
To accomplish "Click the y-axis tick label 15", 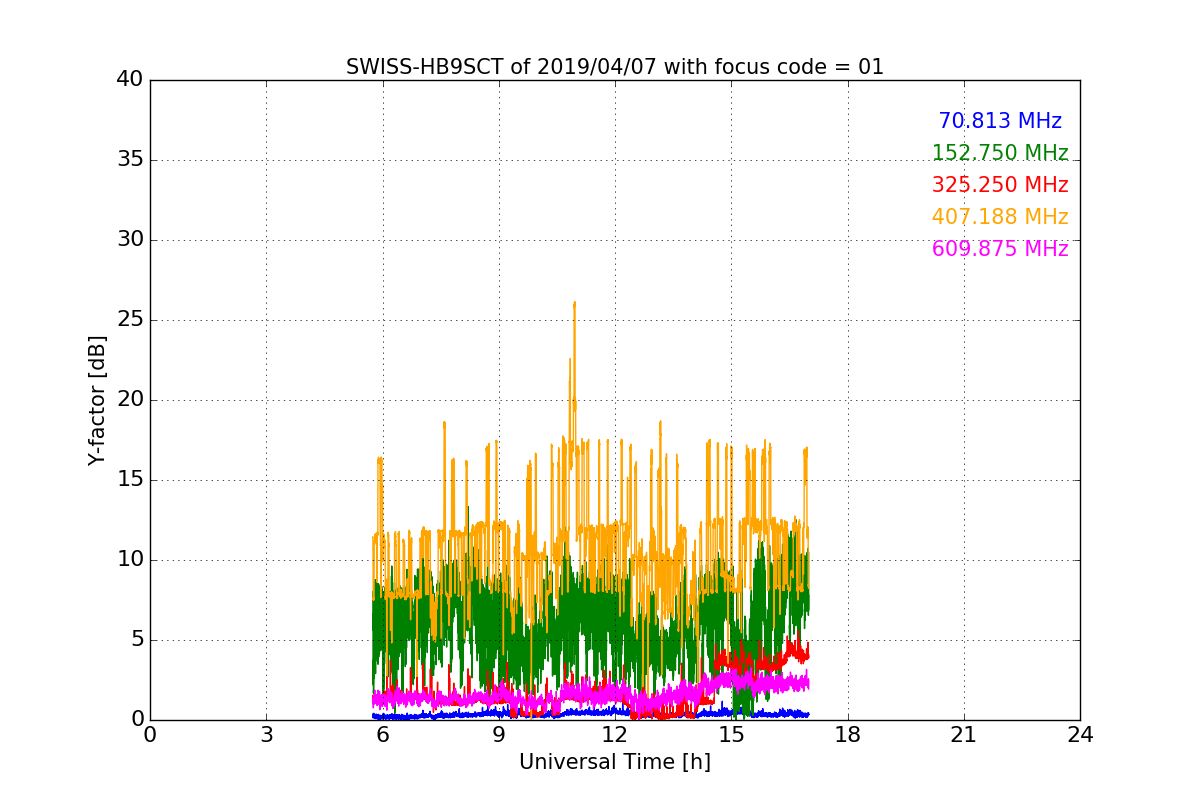I will (x=130, y=480).
